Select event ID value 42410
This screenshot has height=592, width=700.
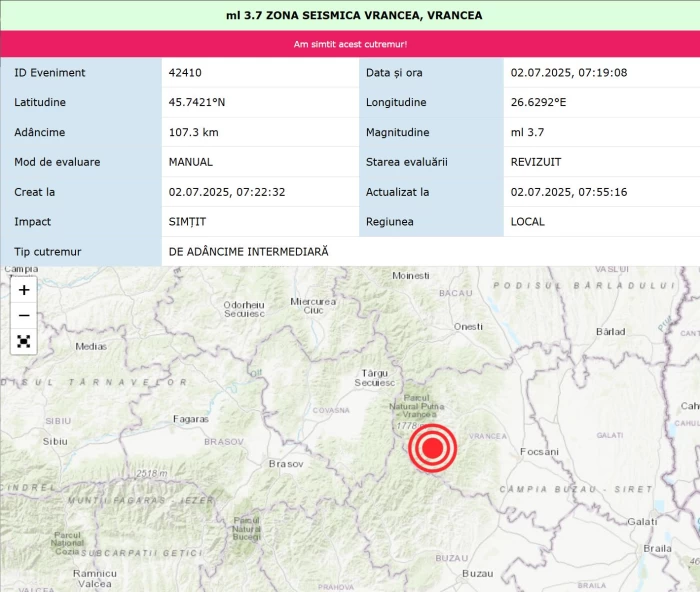click(x=185, y=73)
